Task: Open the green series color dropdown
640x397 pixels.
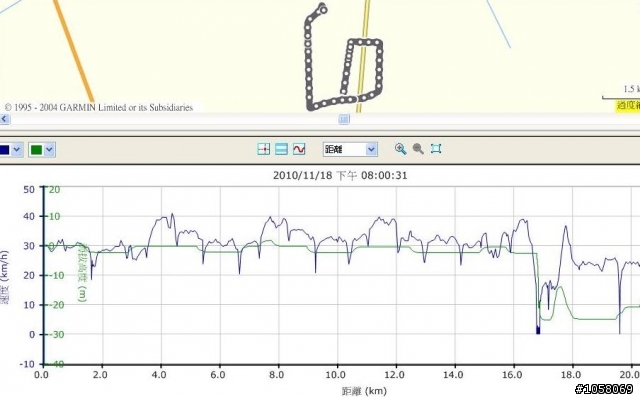Action: click(49, 150)
